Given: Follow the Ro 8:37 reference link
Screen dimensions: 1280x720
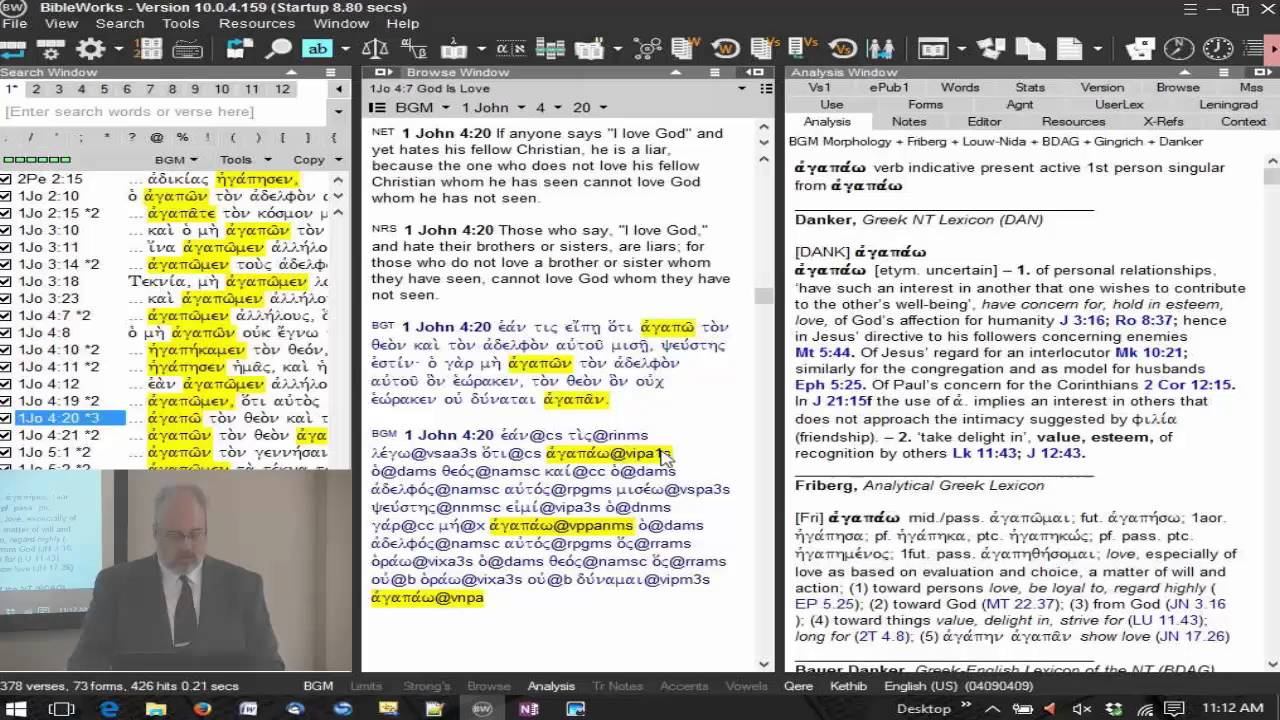Looking at the screenshot, I should 1143,320.
